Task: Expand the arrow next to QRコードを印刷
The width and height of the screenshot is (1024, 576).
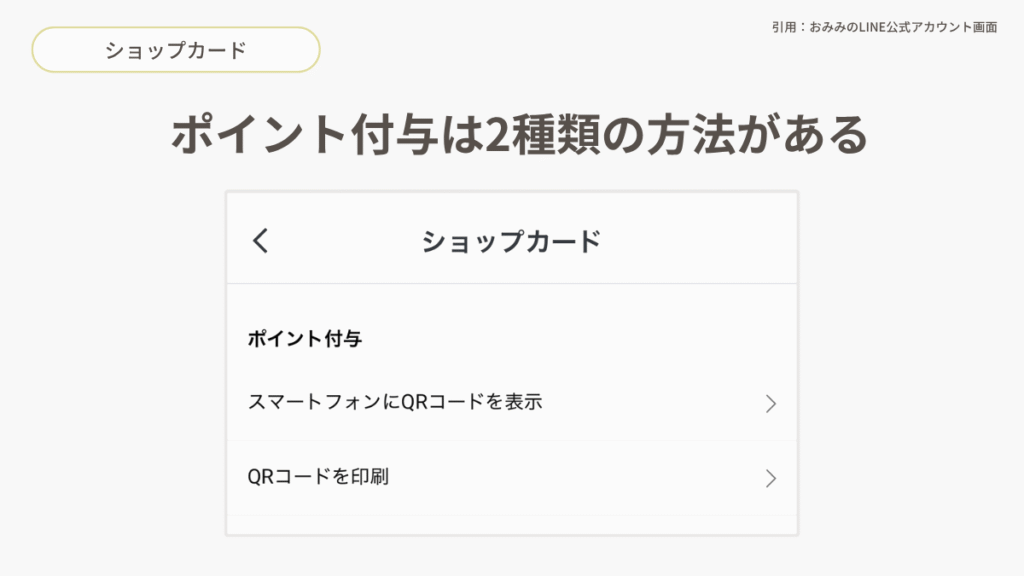Action: point(770,478)
